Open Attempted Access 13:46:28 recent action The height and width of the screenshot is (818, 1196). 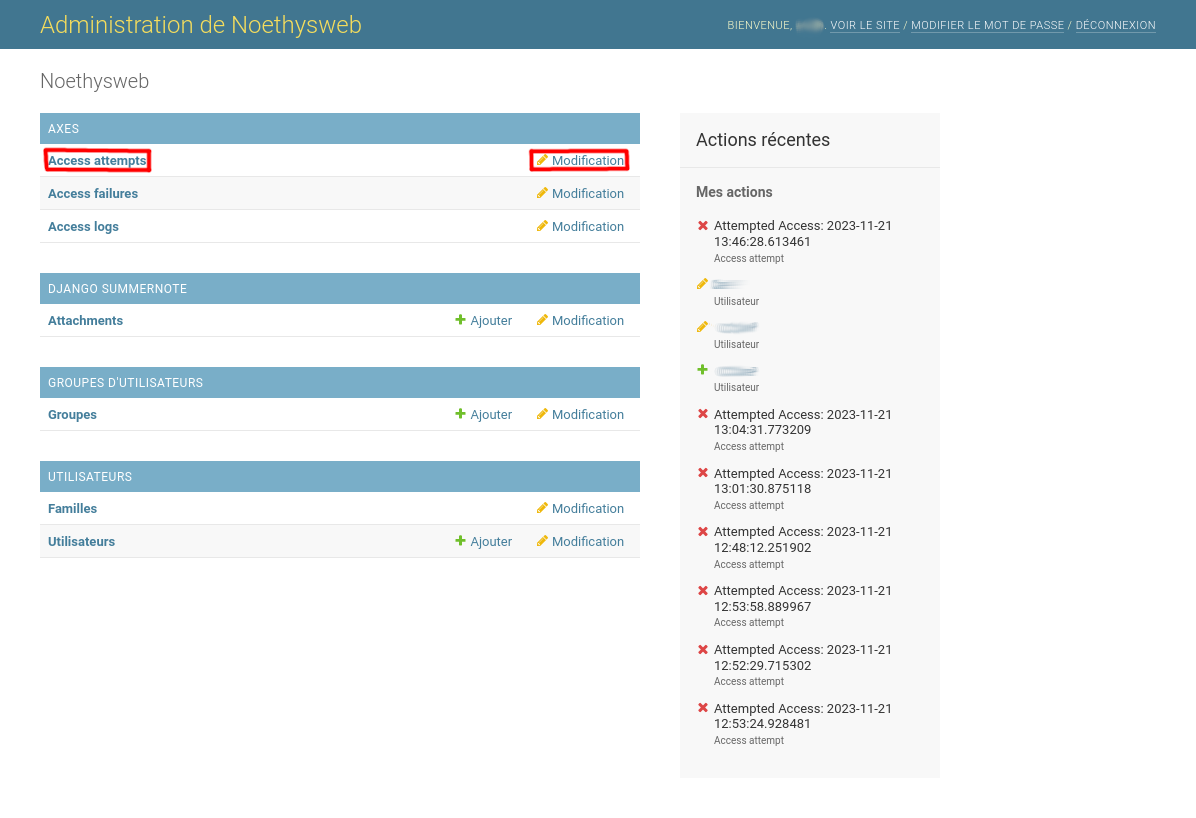coord(802,233)
